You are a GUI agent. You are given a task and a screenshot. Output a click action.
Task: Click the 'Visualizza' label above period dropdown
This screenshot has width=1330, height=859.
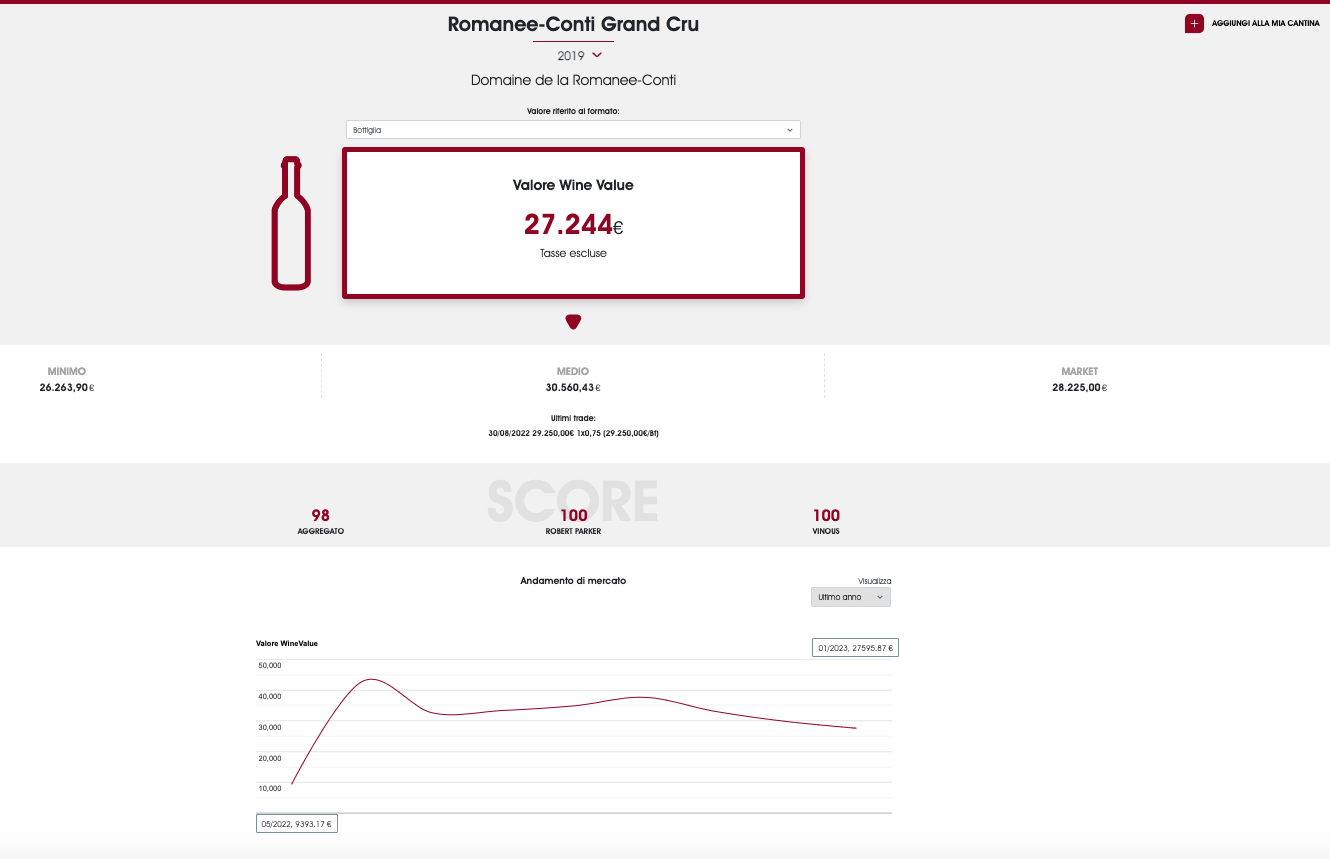[874, 580]
